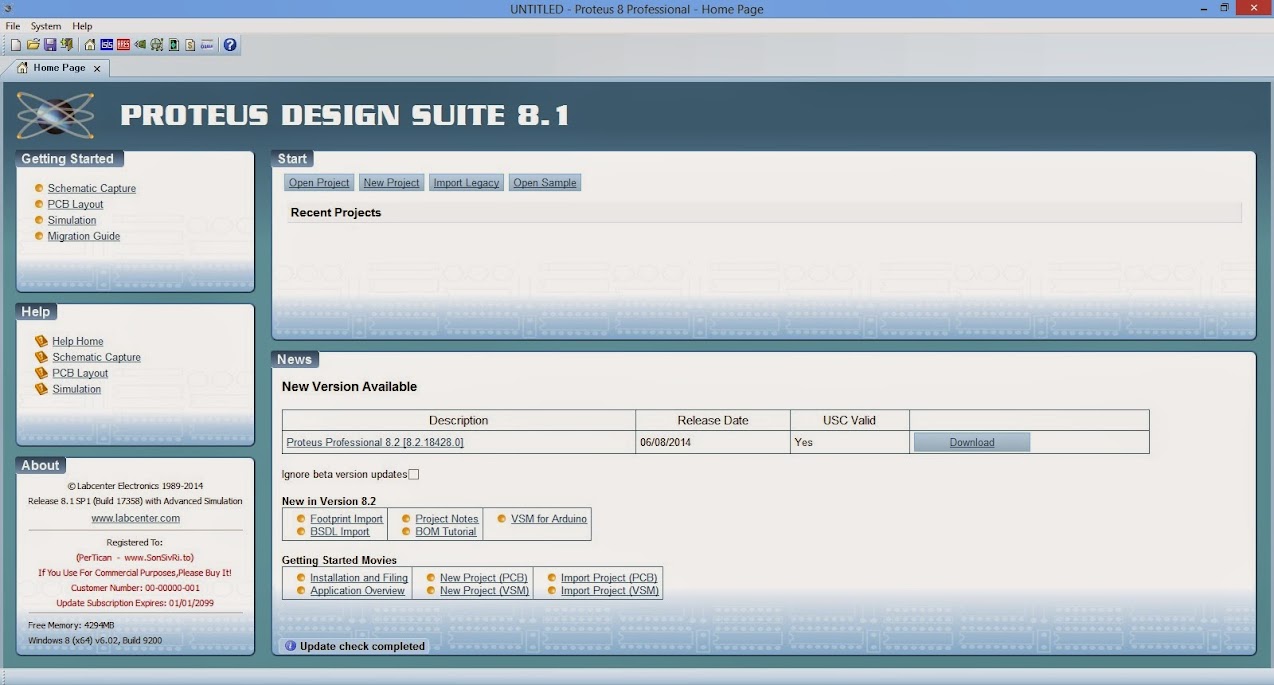The width and height of the screenshot is (1274, 685).
Task: Click the Open Project button
Action: point(319,183)
